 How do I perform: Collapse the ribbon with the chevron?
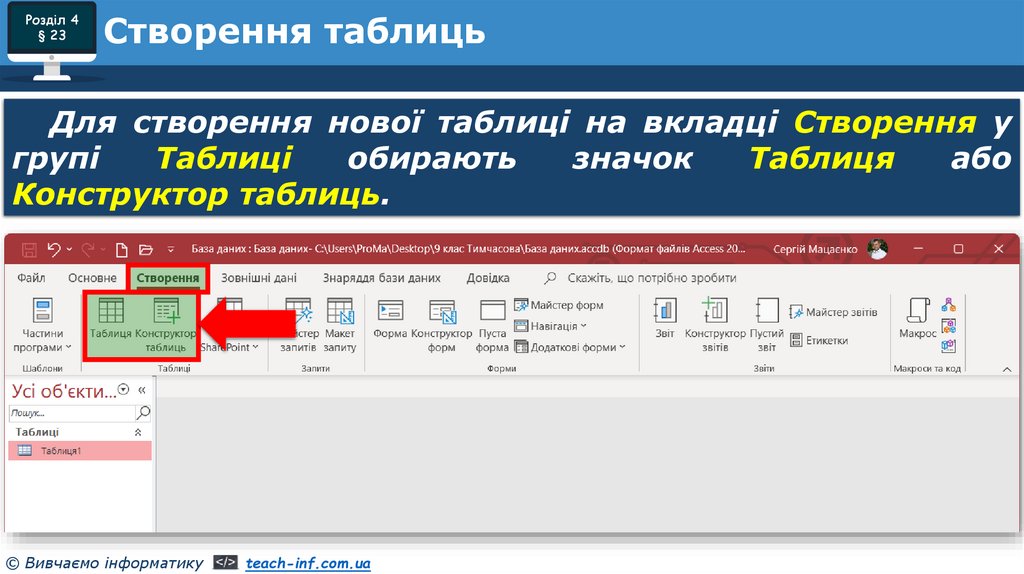[x=1006, y=370]
